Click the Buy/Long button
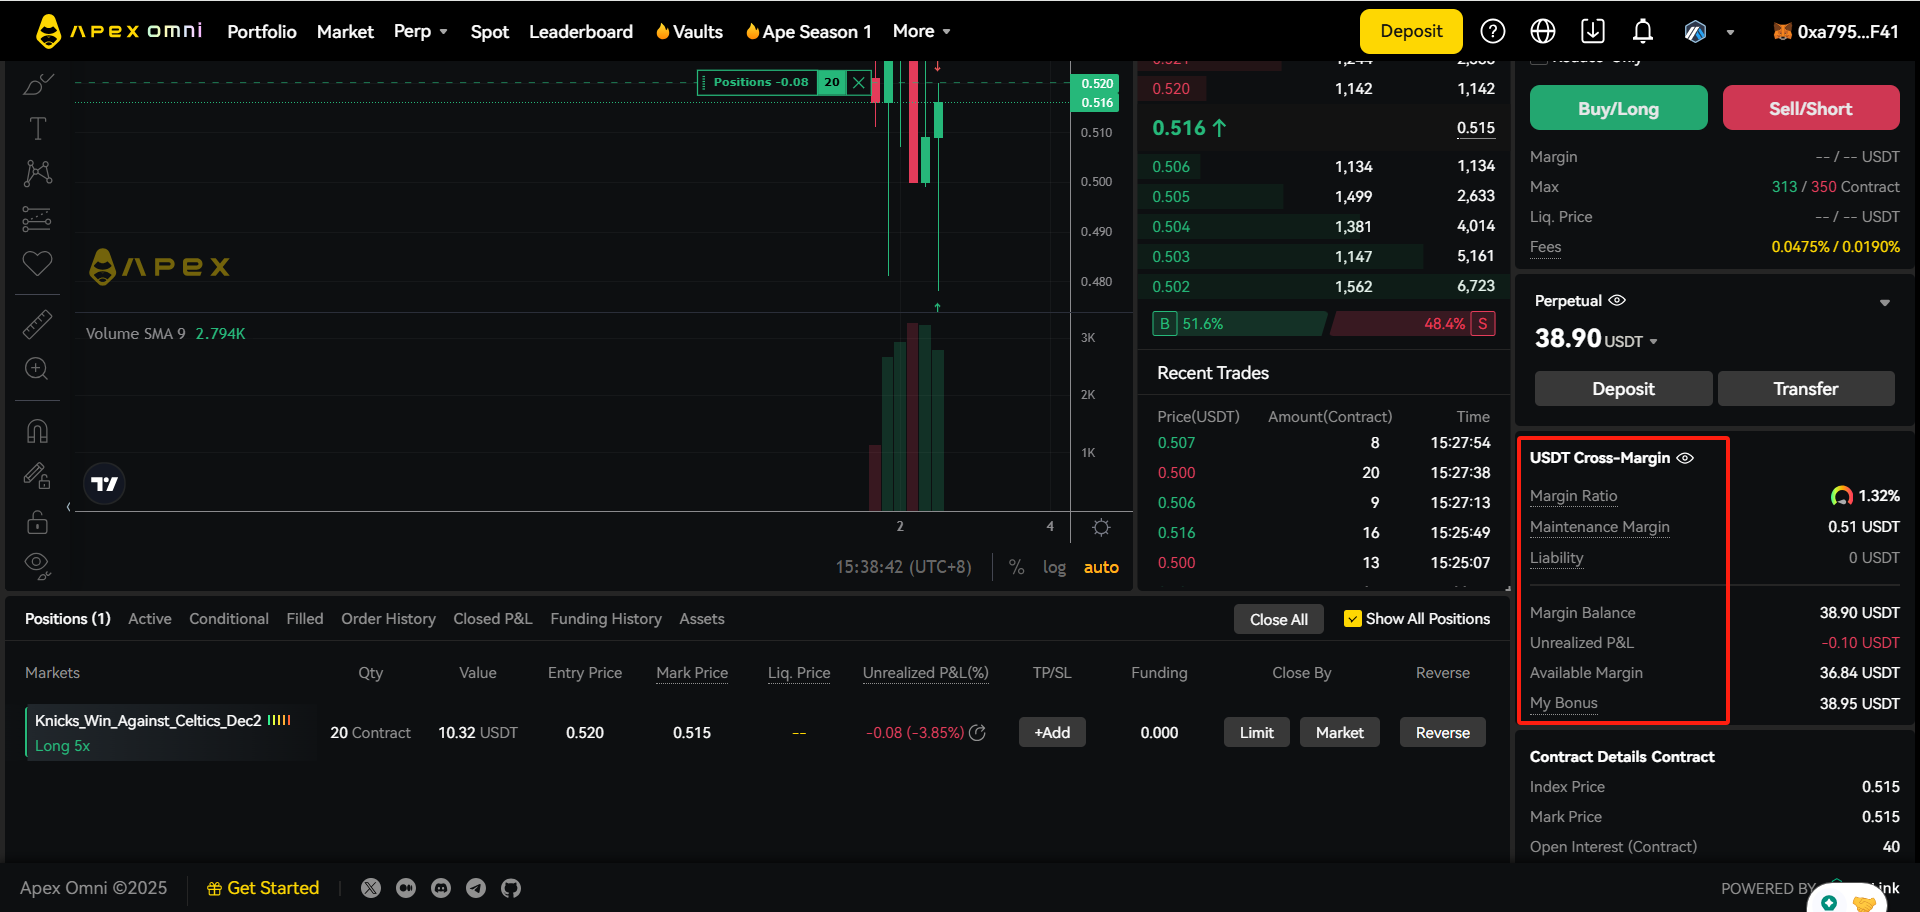This screenshot has width=1920, height=912. point(1617,108)
